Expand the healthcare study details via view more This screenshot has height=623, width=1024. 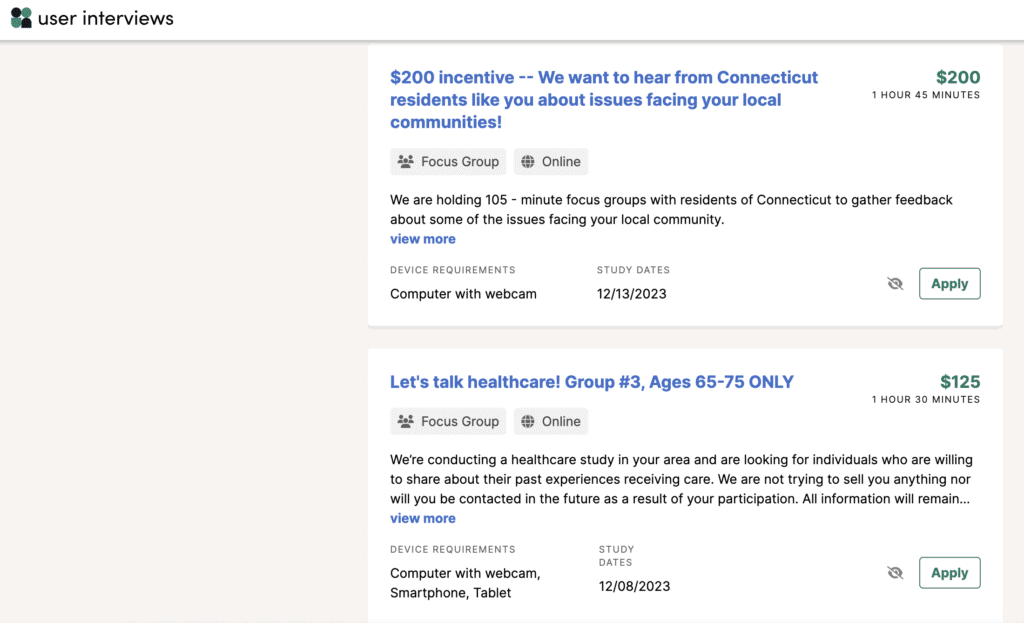pyautogui.click(x=422, y=518)
